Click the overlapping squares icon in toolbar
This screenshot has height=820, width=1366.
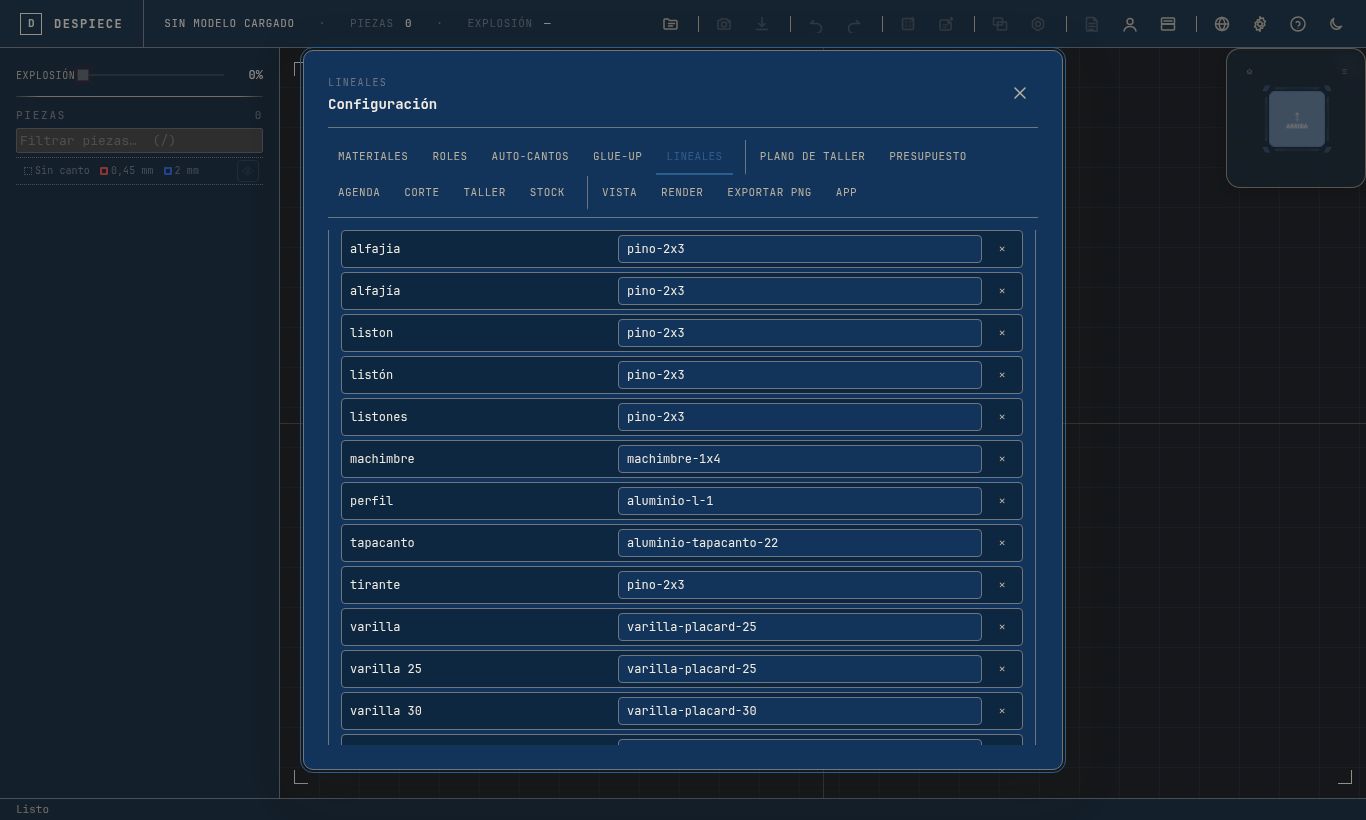tap(1000, 24)
